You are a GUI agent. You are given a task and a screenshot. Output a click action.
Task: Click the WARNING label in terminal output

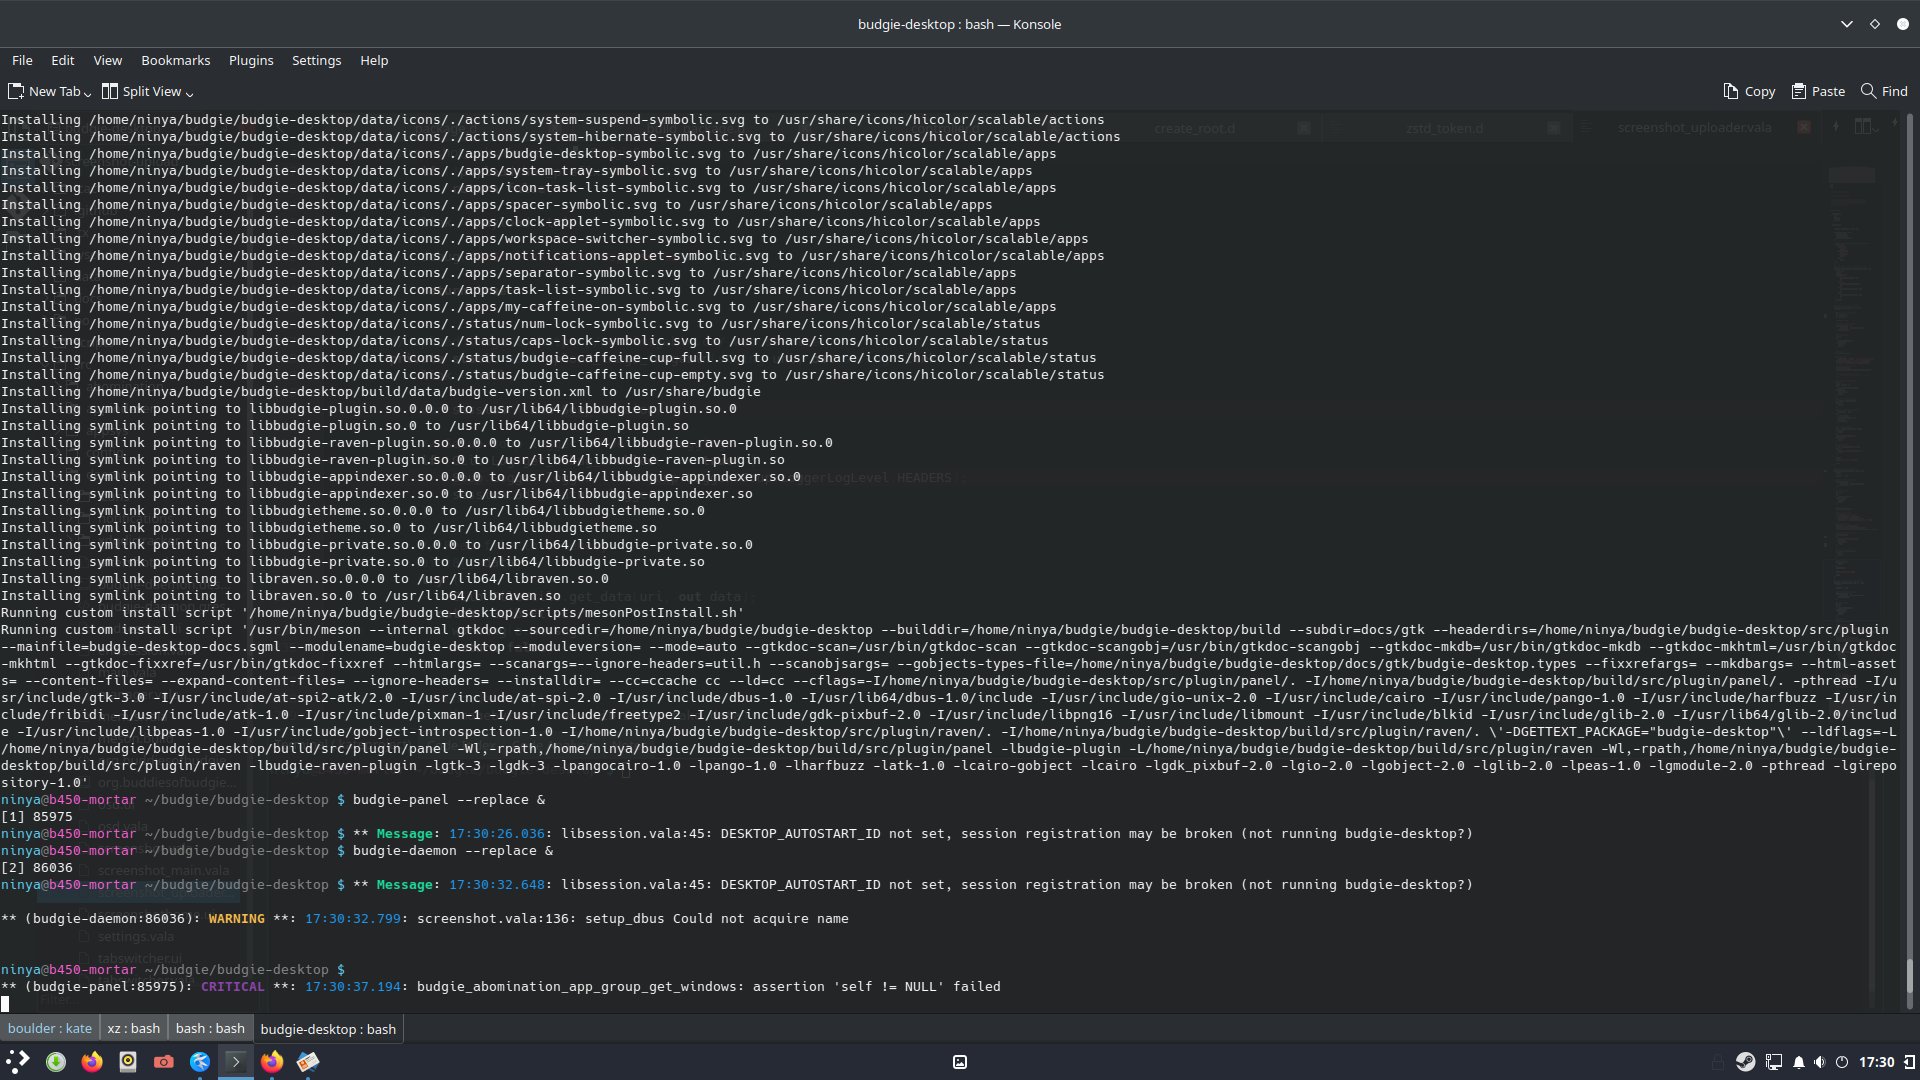pyautogui.click(x=237, y=918)
